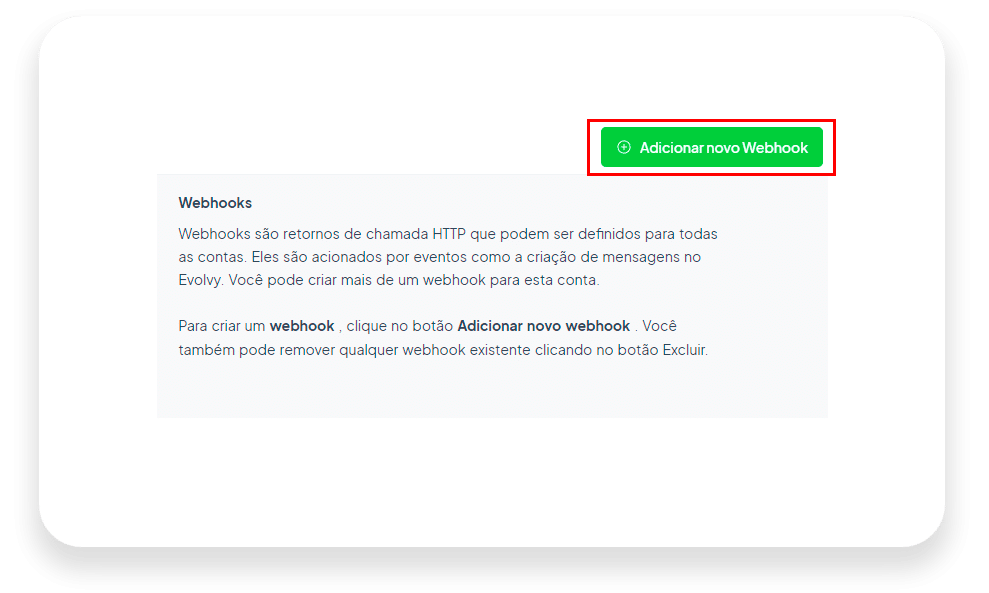The height and width of the screenshot is (593, 989).
Task: Click the word Evolvy in the description
Action: [x=201, y=281]
